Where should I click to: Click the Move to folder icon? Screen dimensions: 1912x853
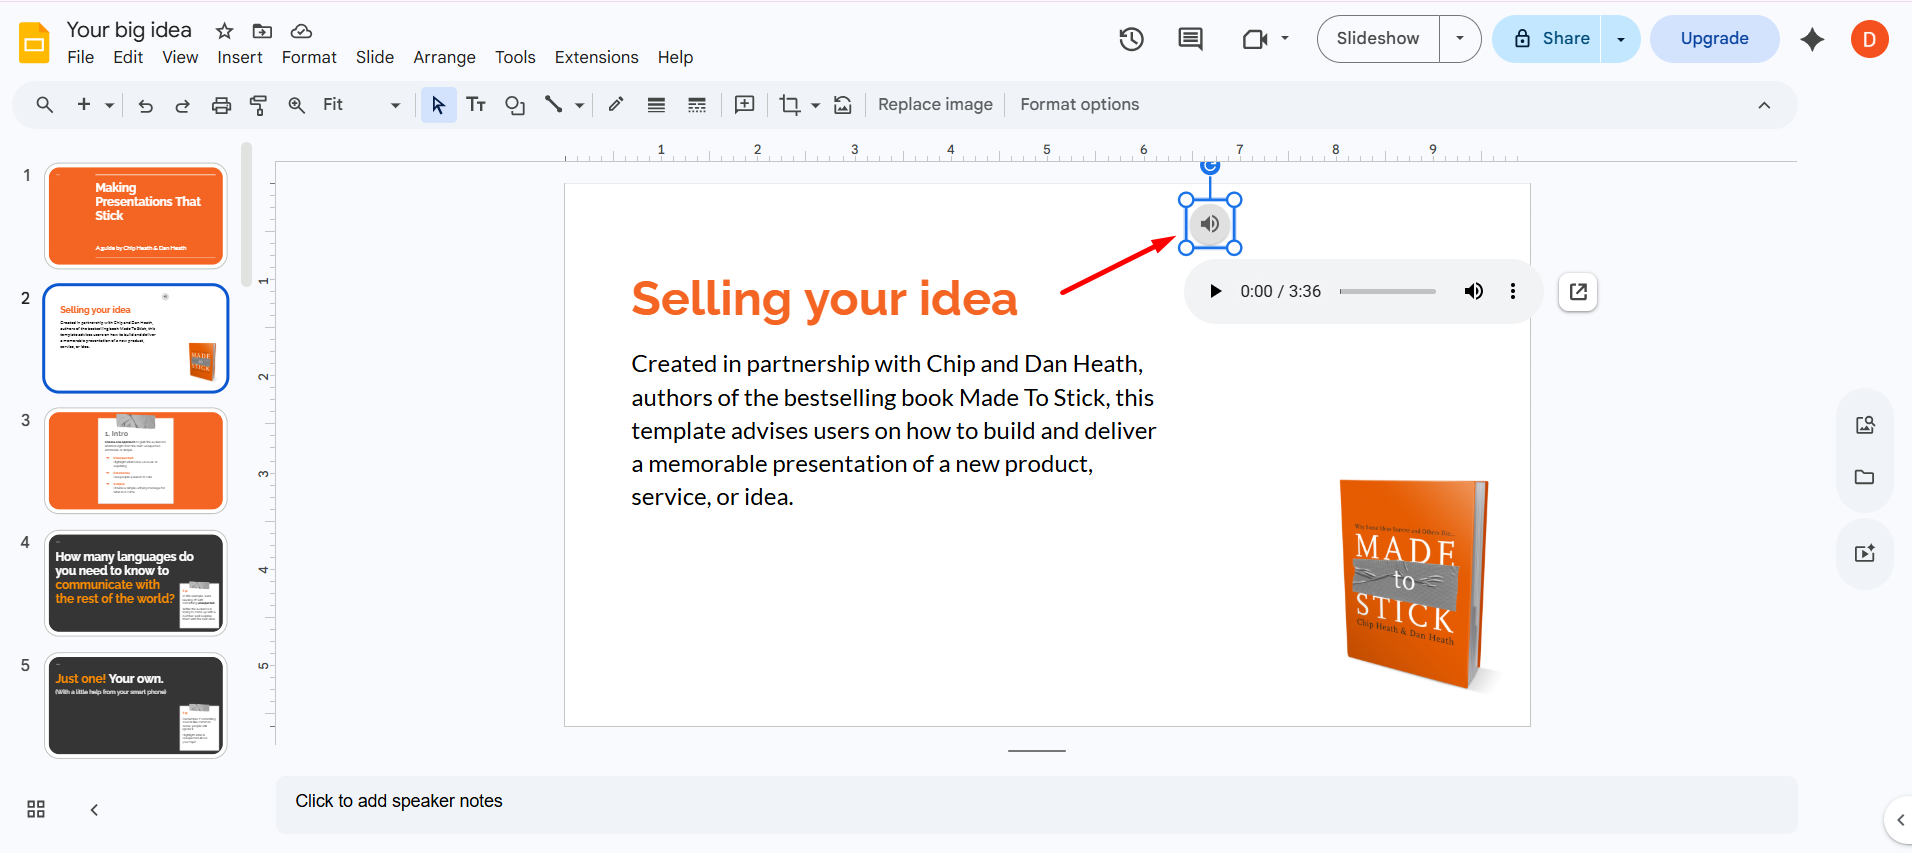point(262,31)
